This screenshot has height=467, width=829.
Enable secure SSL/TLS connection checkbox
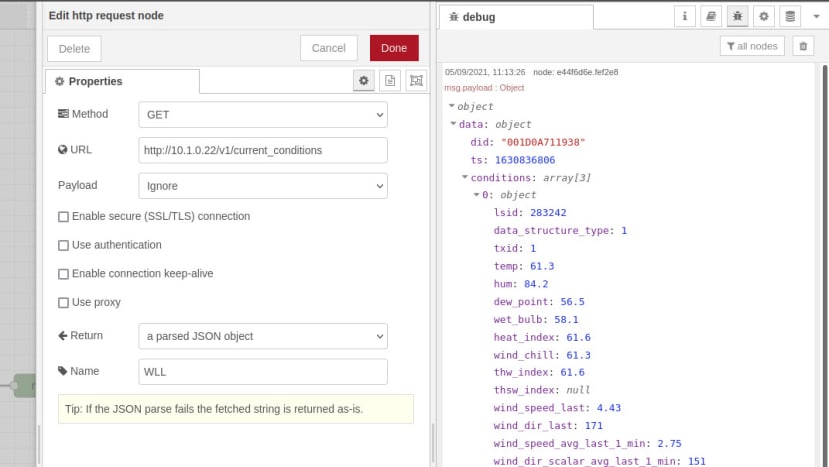coord(63,217)
